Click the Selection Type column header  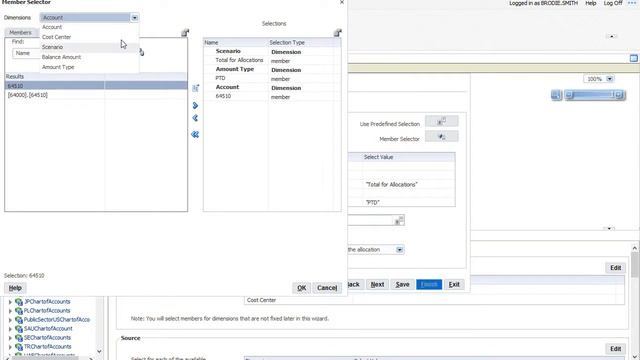(300, 42)
